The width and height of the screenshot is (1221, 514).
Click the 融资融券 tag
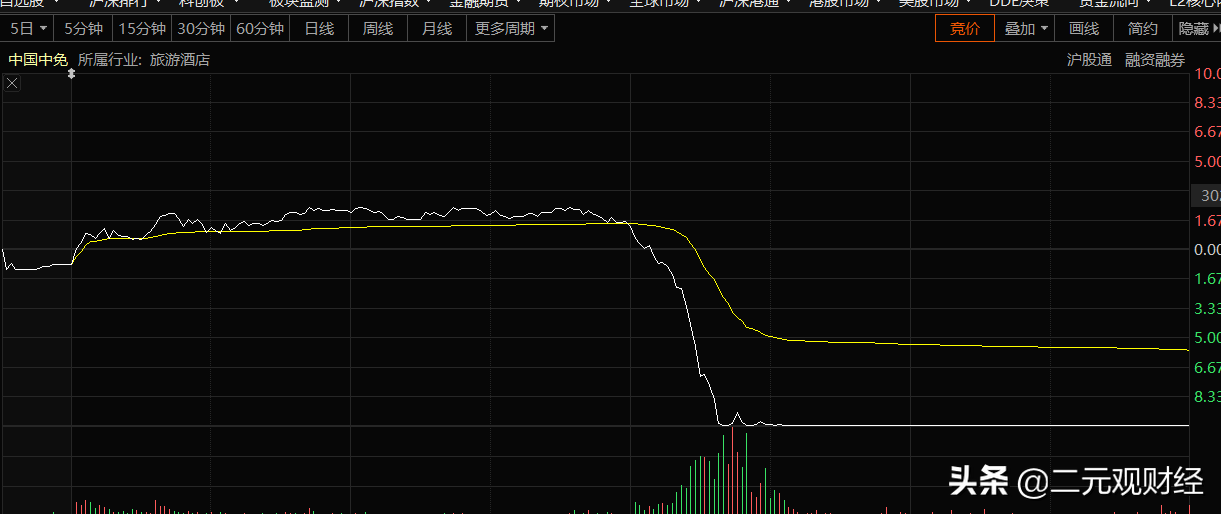[1155, 60]
